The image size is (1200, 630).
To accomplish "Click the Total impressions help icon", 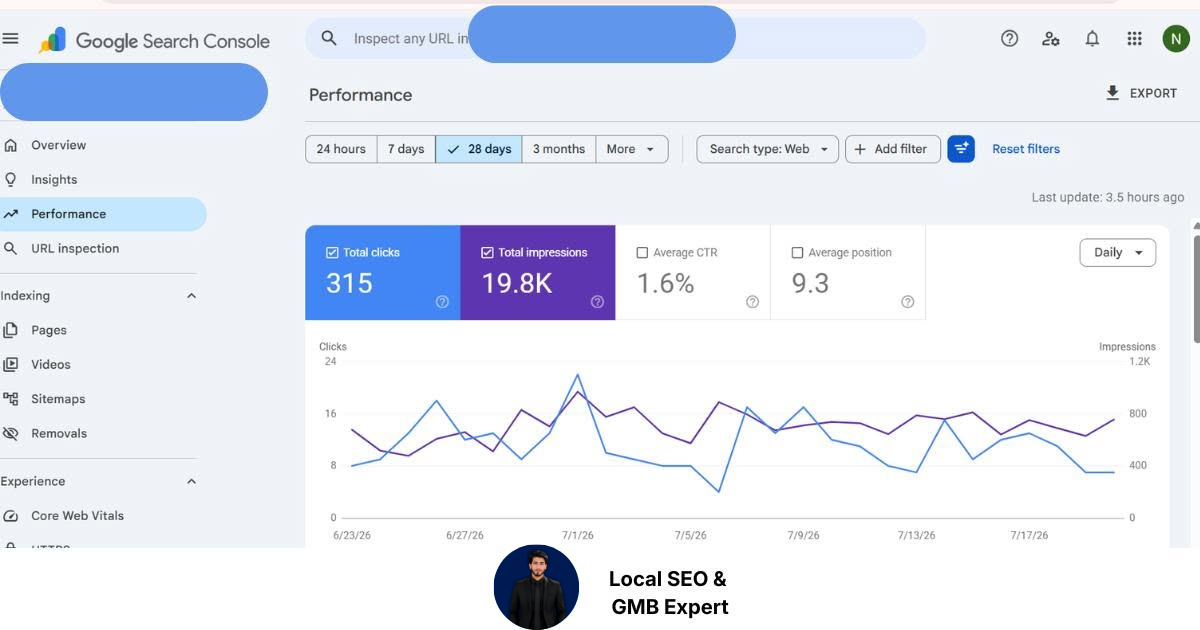I will click(x=597, y=302).
